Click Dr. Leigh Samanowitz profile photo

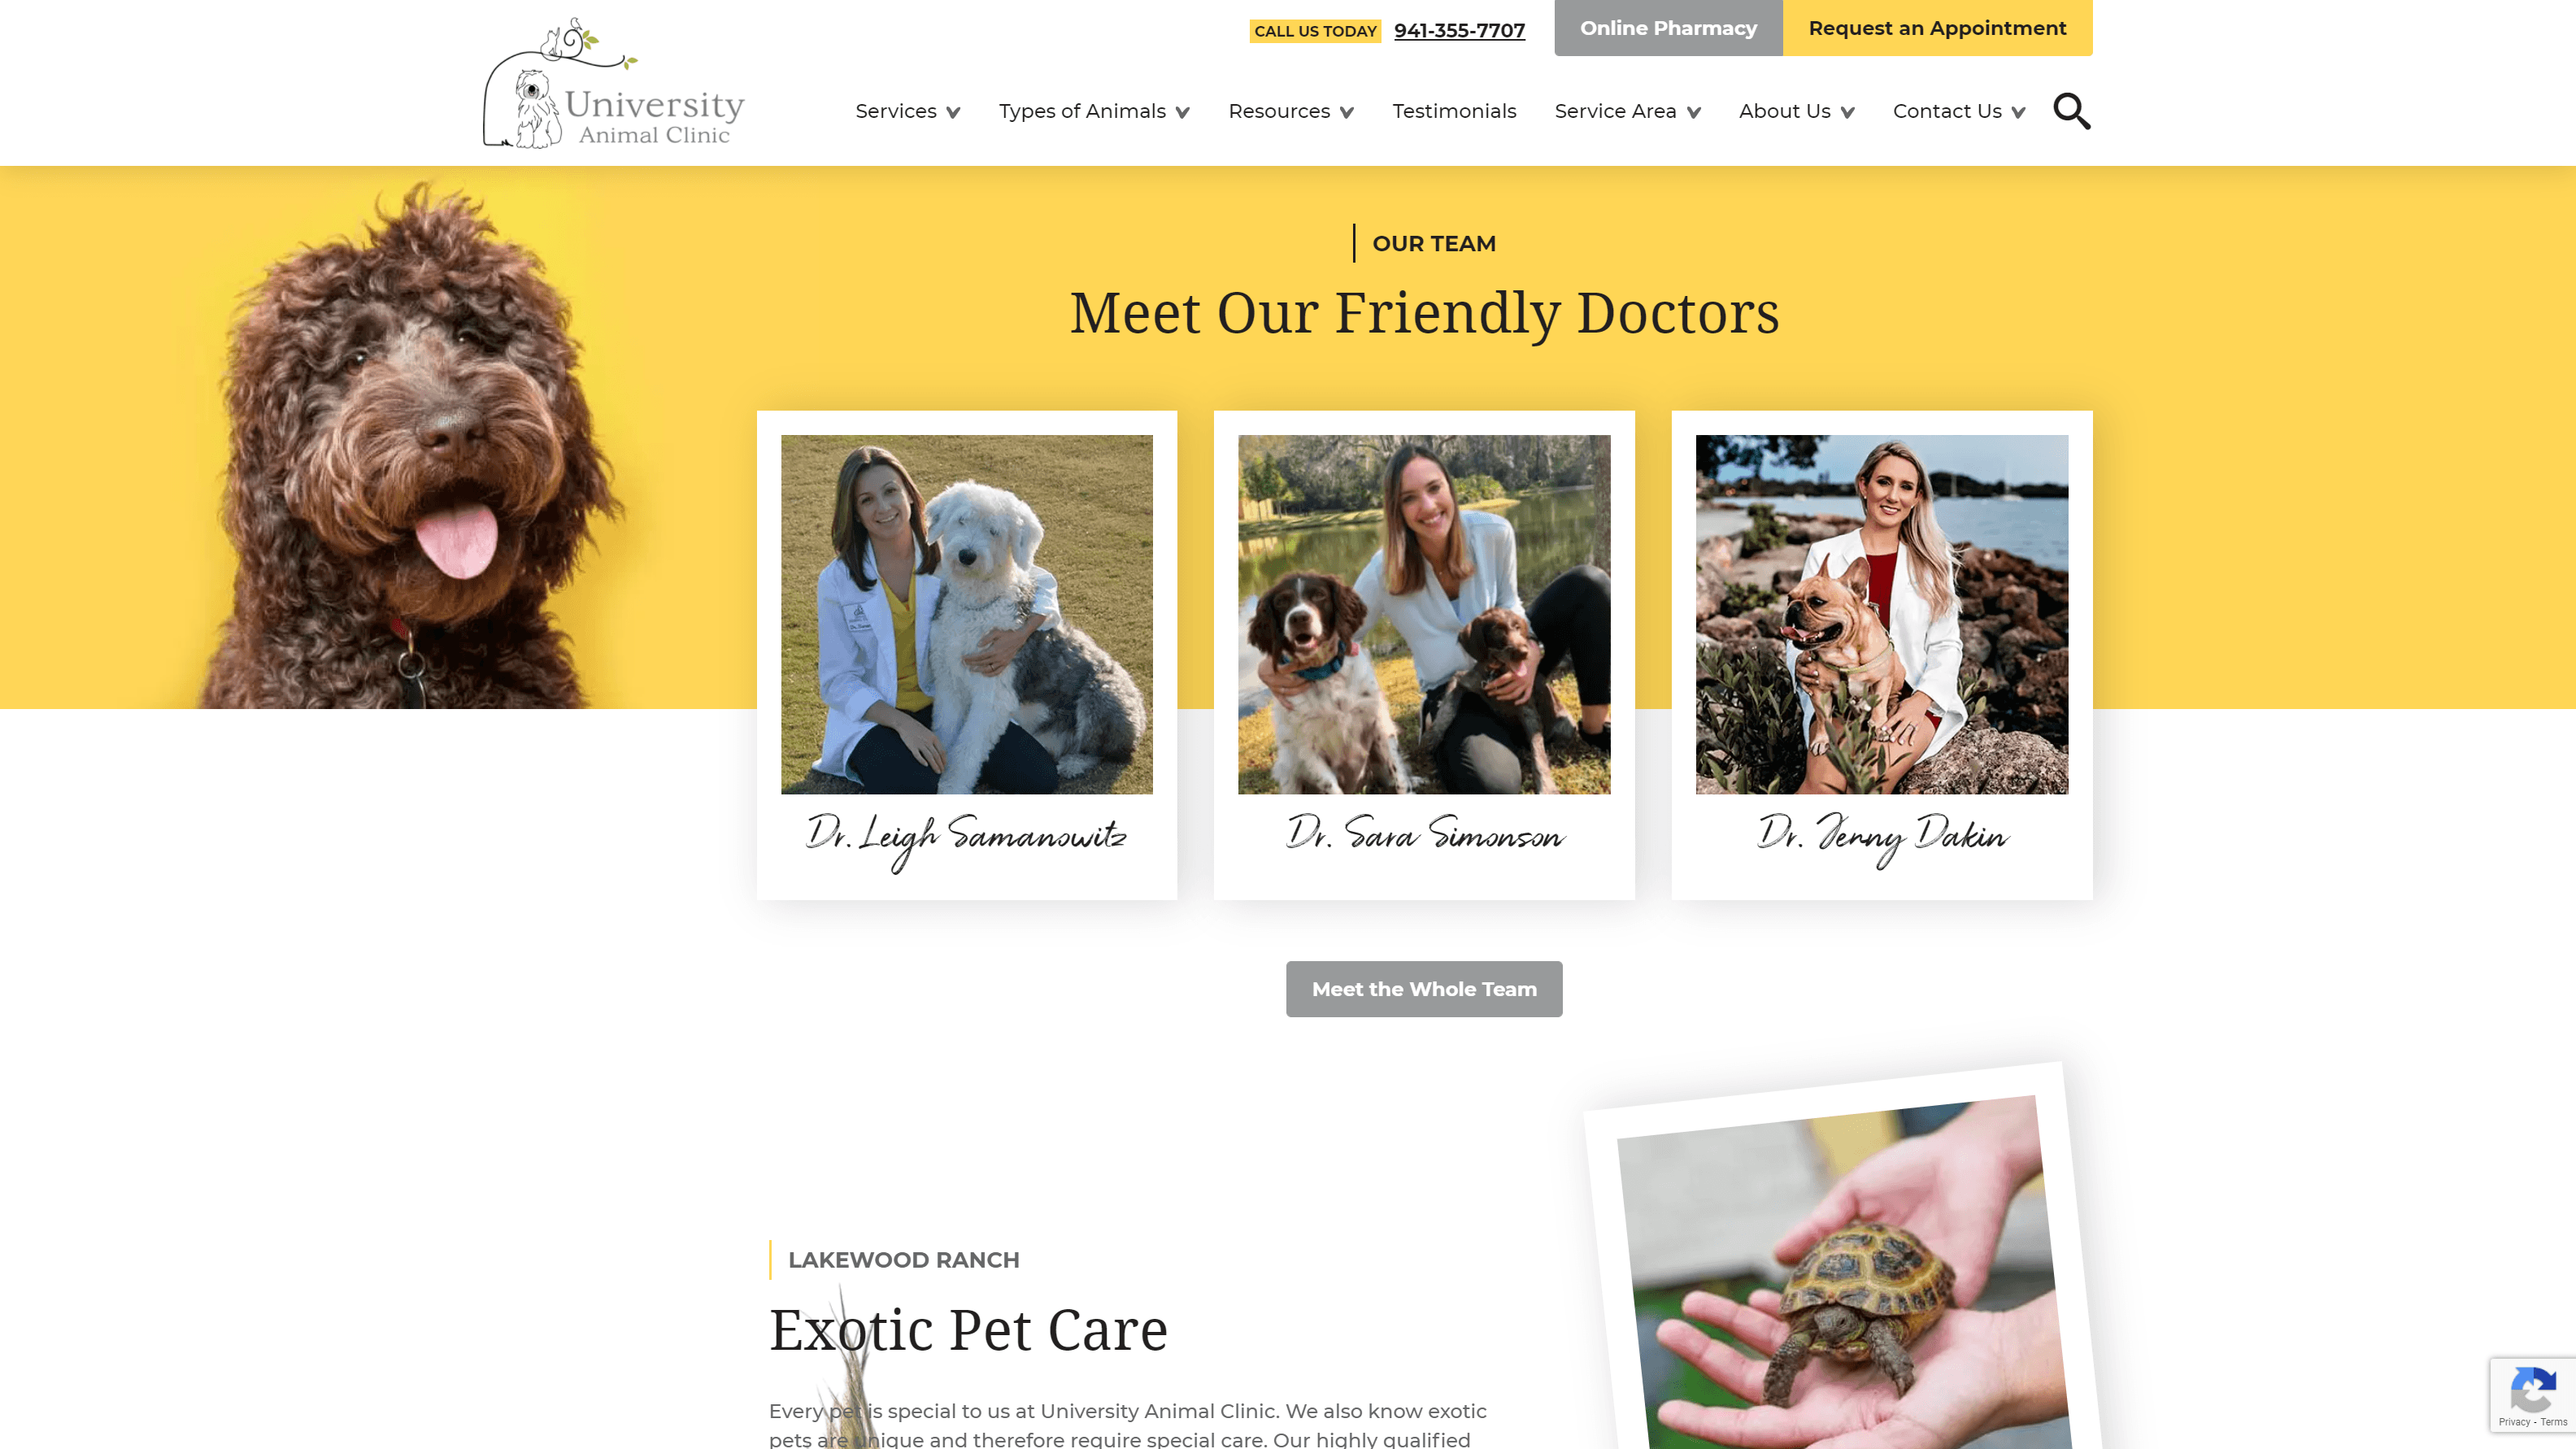966,614
